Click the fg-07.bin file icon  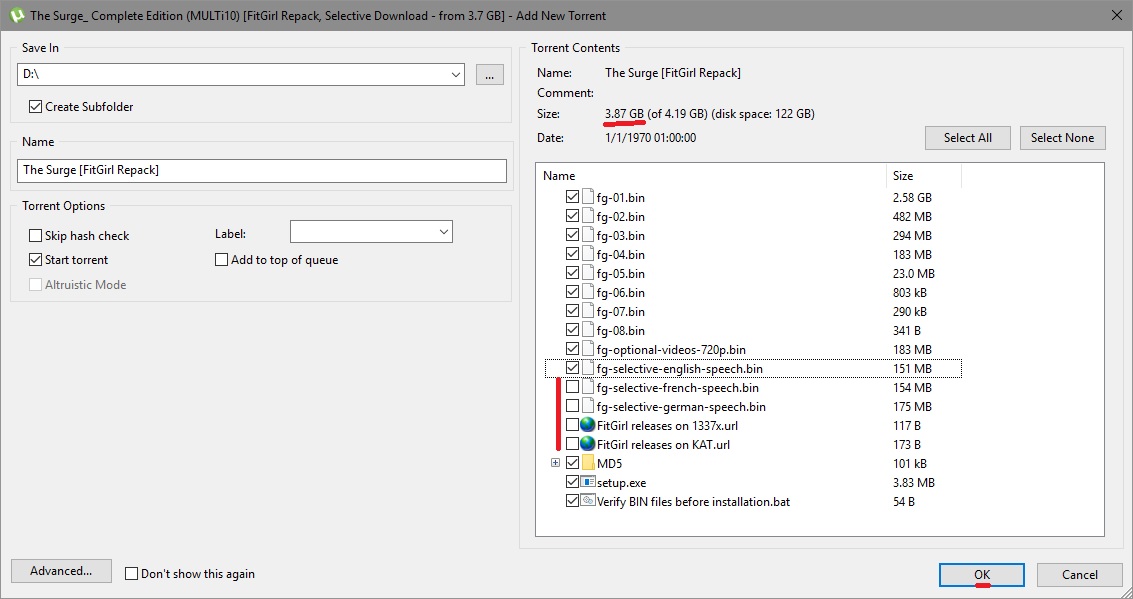coord(587,311)
